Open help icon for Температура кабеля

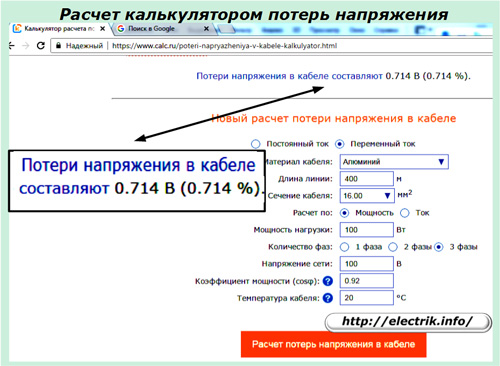(328, 298)
